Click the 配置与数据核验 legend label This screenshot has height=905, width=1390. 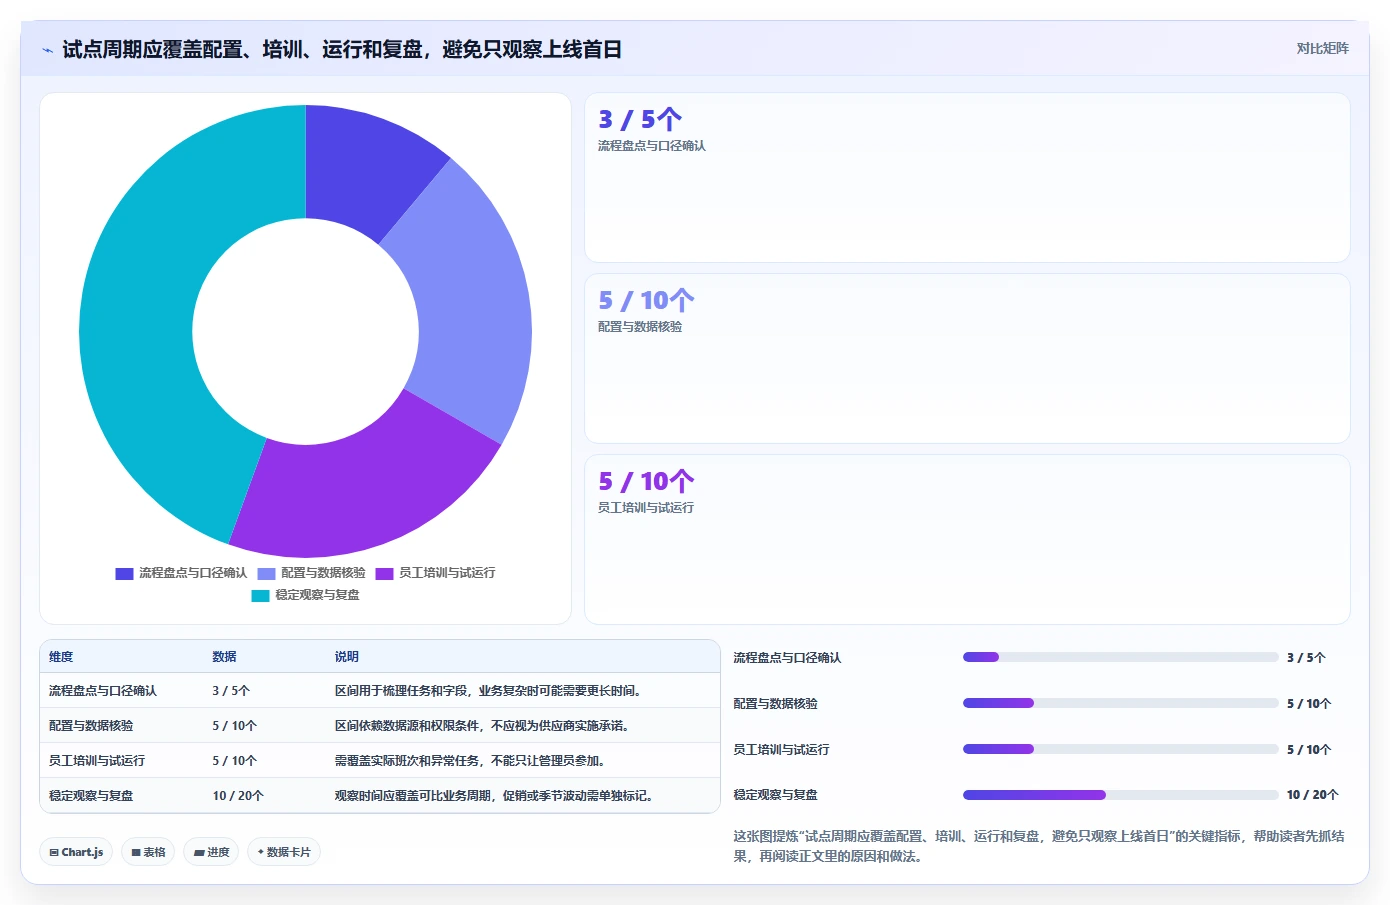pos(323,573)
